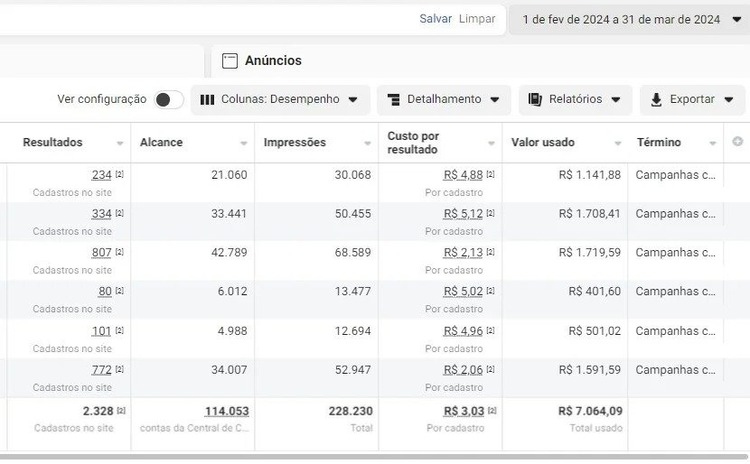This screenshot has width=750, height=464.
Task: Click the Anúncios panel icon
Action: (x=230, y=60)
